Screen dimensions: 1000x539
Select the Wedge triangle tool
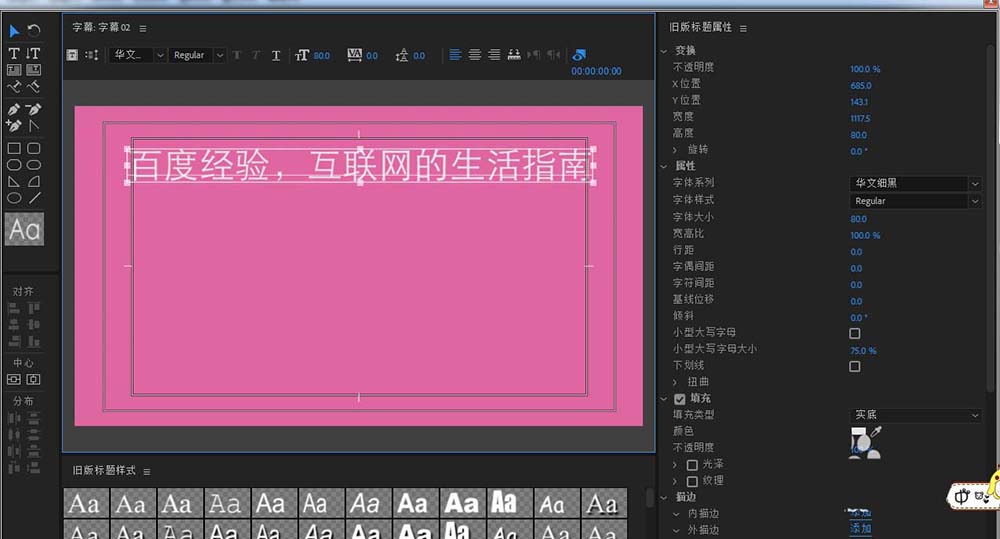point(14,181)
